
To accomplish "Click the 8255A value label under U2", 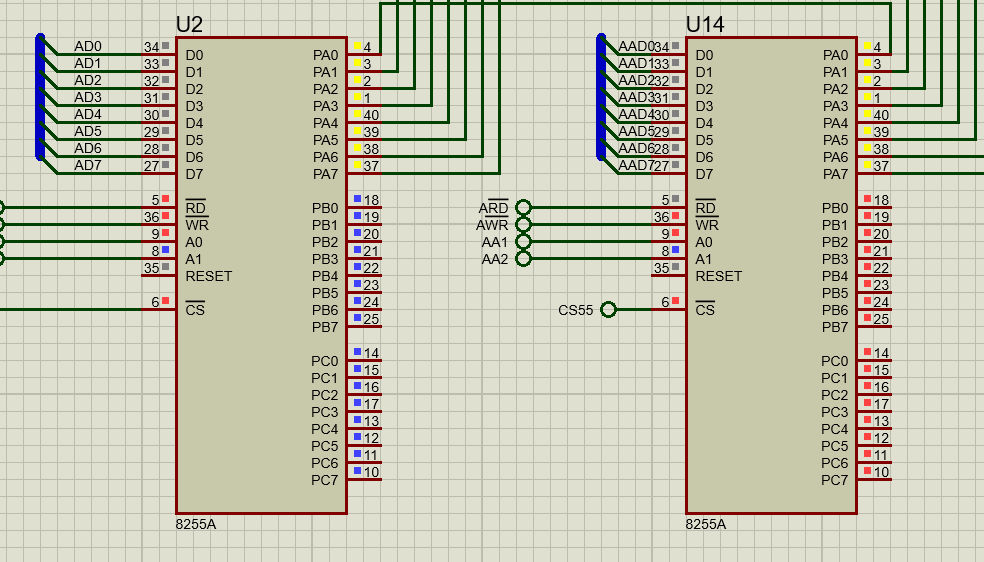I will (x=196, y=524).
